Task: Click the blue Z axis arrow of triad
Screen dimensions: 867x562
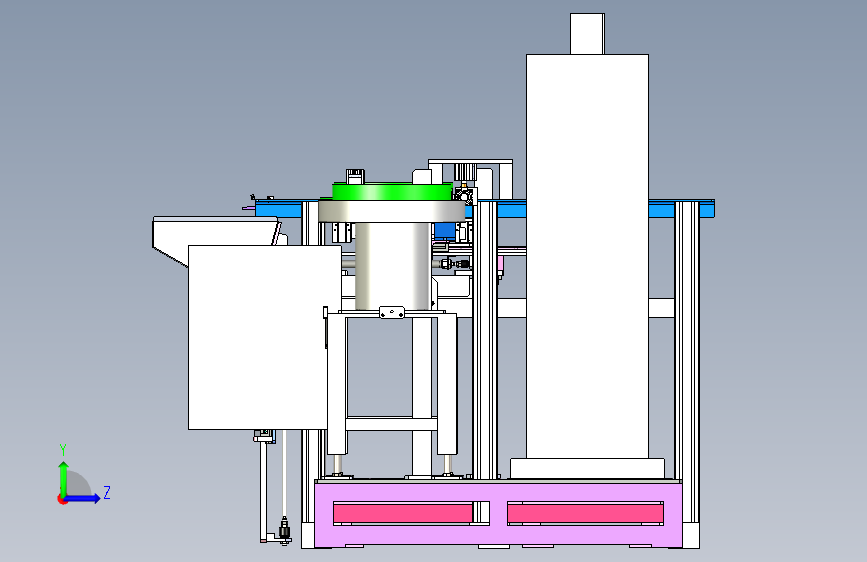Action: pos(83,498)
